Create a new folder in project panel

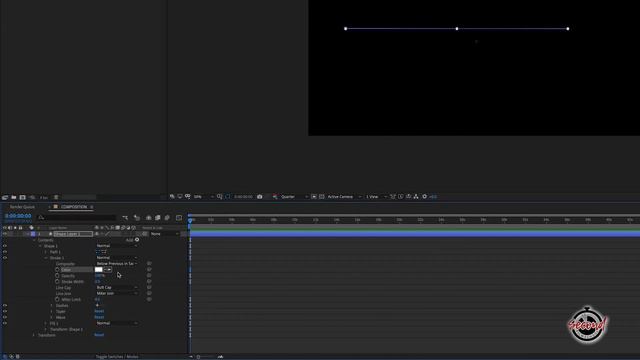[14, 197]
